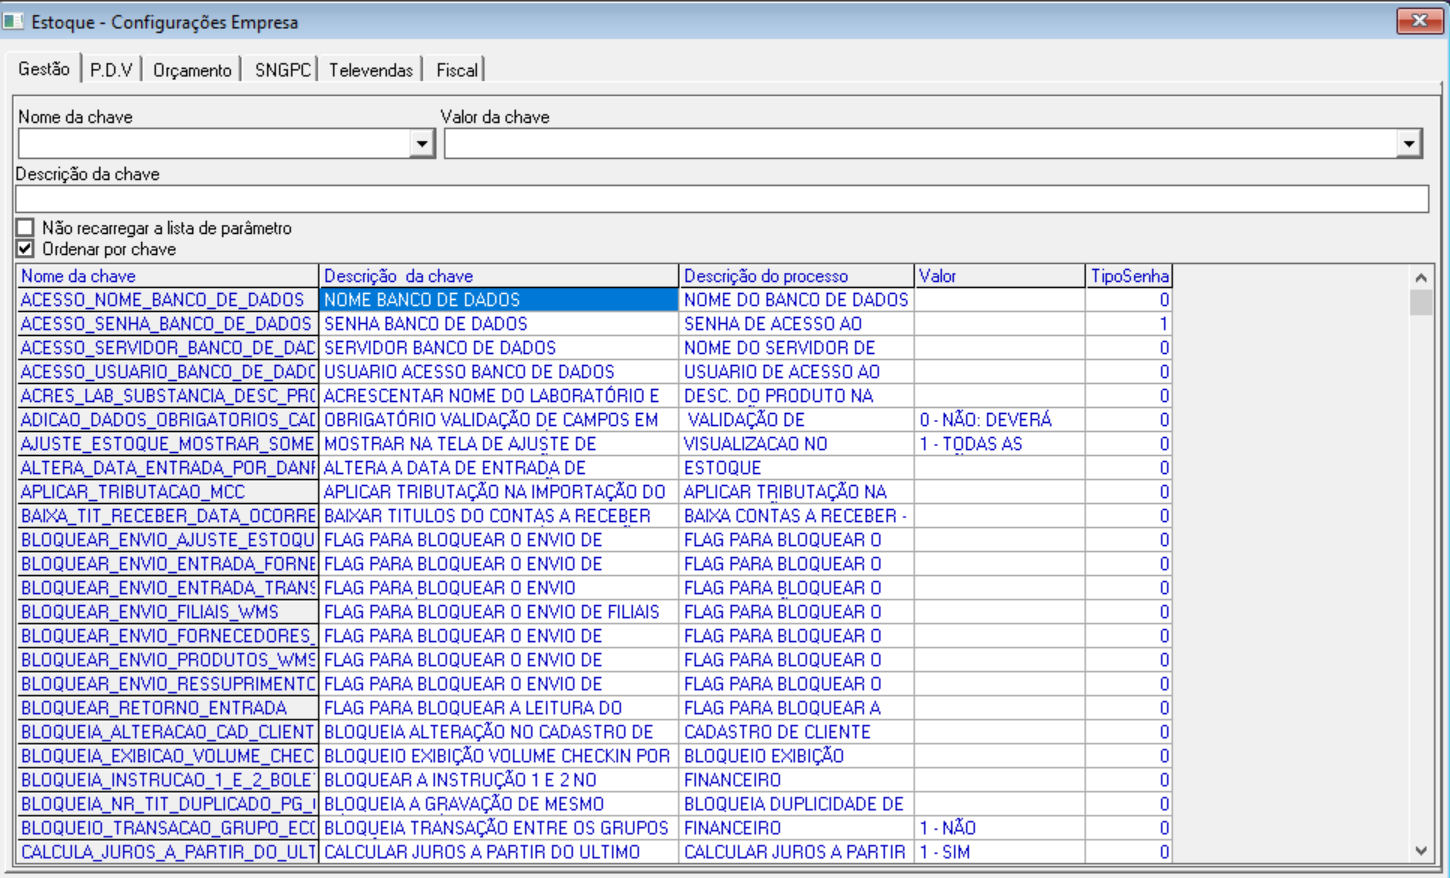
Task: Select the SNGPC tab
Action: tap(282, 70)
